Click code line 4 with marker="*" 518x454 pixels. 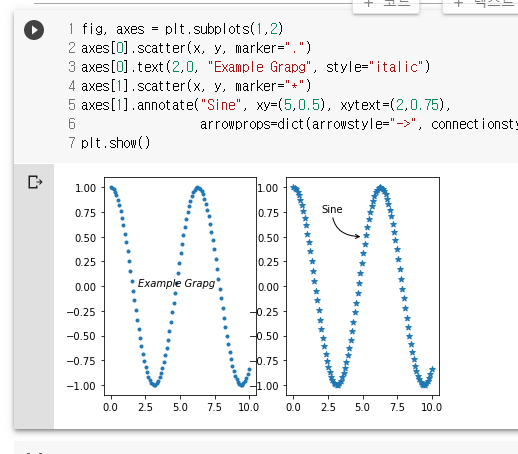coord(196,86)
